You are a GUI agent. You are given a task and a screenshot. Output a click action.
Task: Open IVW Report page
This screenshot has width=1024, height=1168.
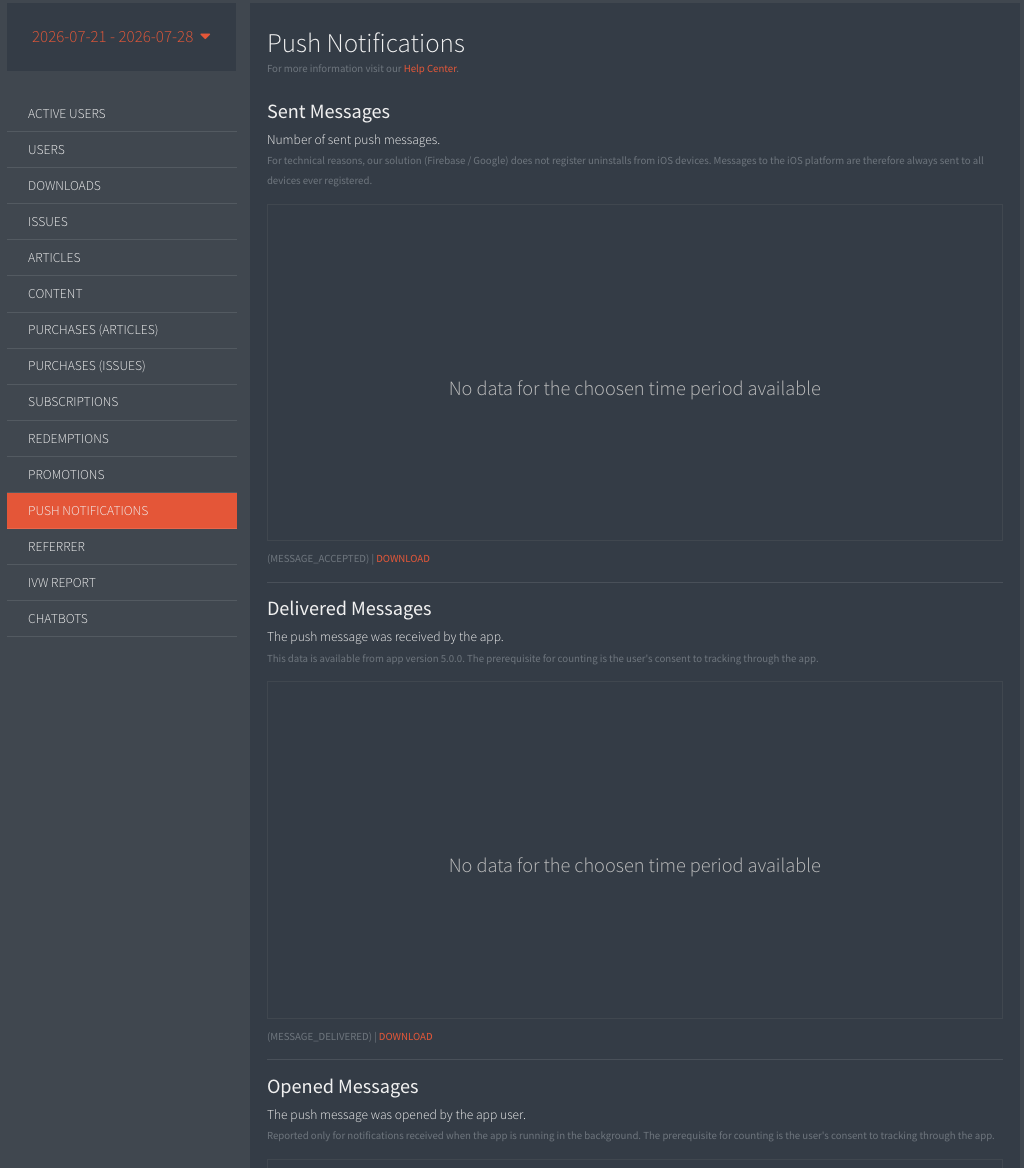pos(122,583)
